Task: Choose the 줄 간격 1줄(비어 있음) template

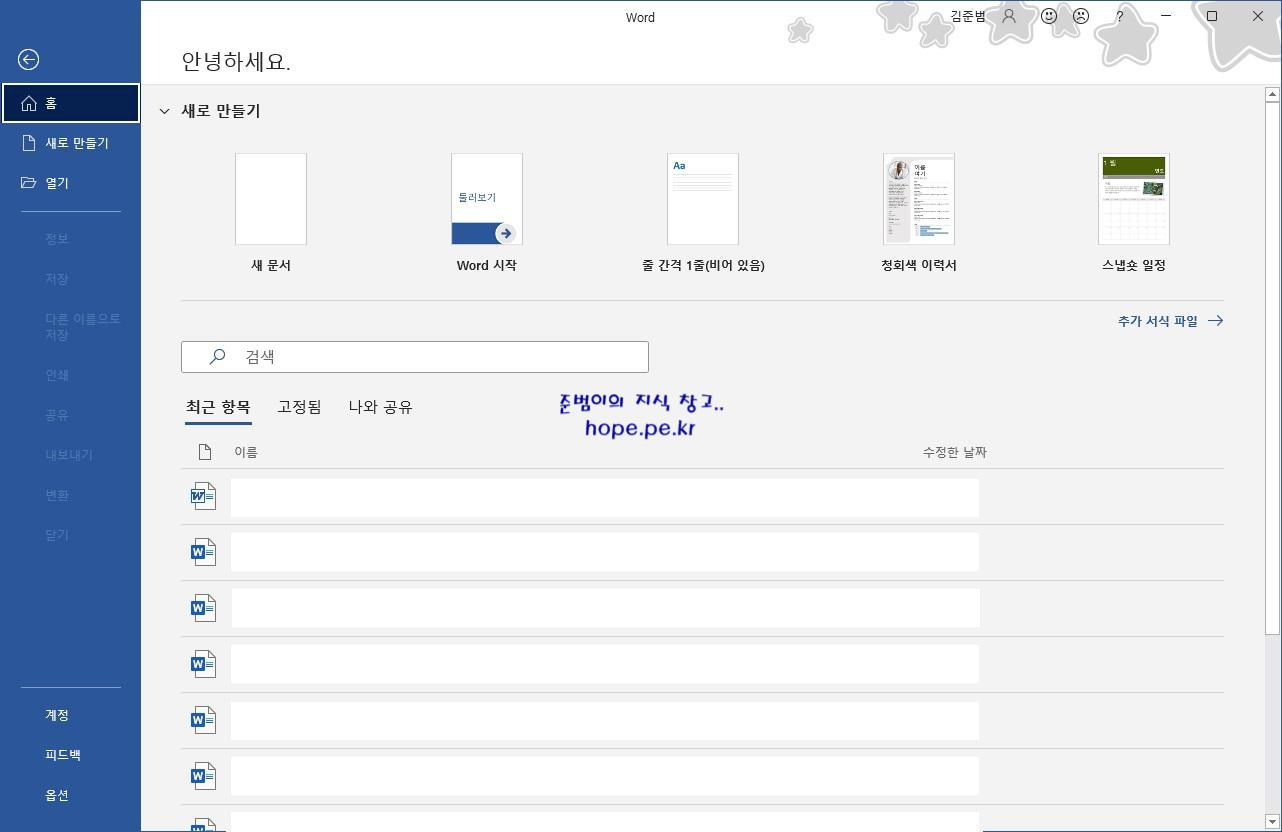Action: coord(703,212)
